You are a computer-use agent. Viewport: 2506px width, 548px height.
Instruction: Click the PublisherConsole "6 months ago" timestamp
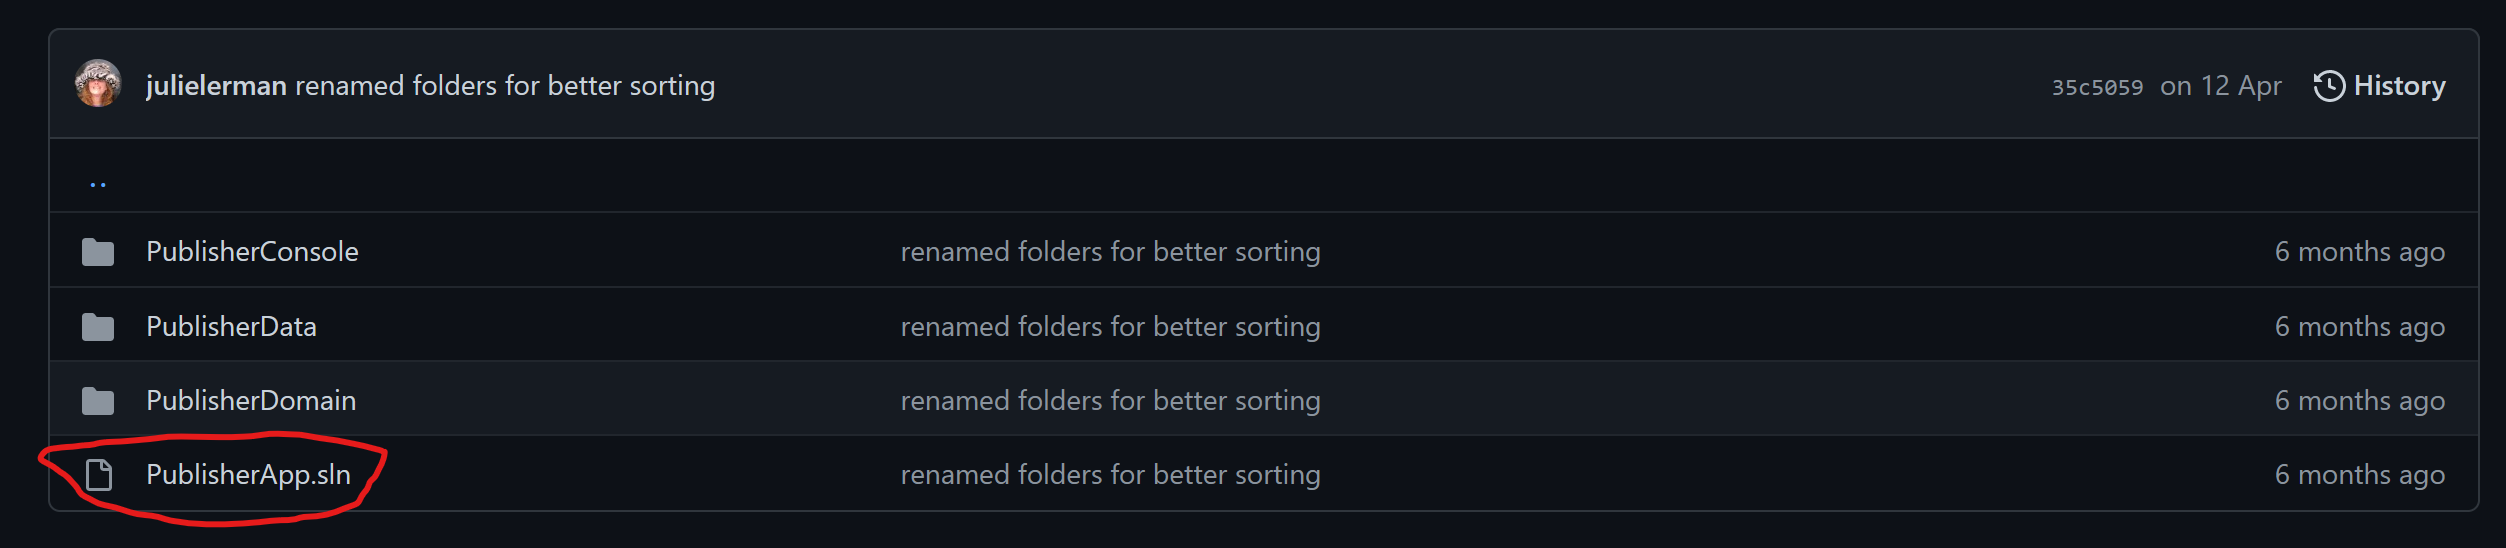pyautogui.click(x=2359, y=252)
